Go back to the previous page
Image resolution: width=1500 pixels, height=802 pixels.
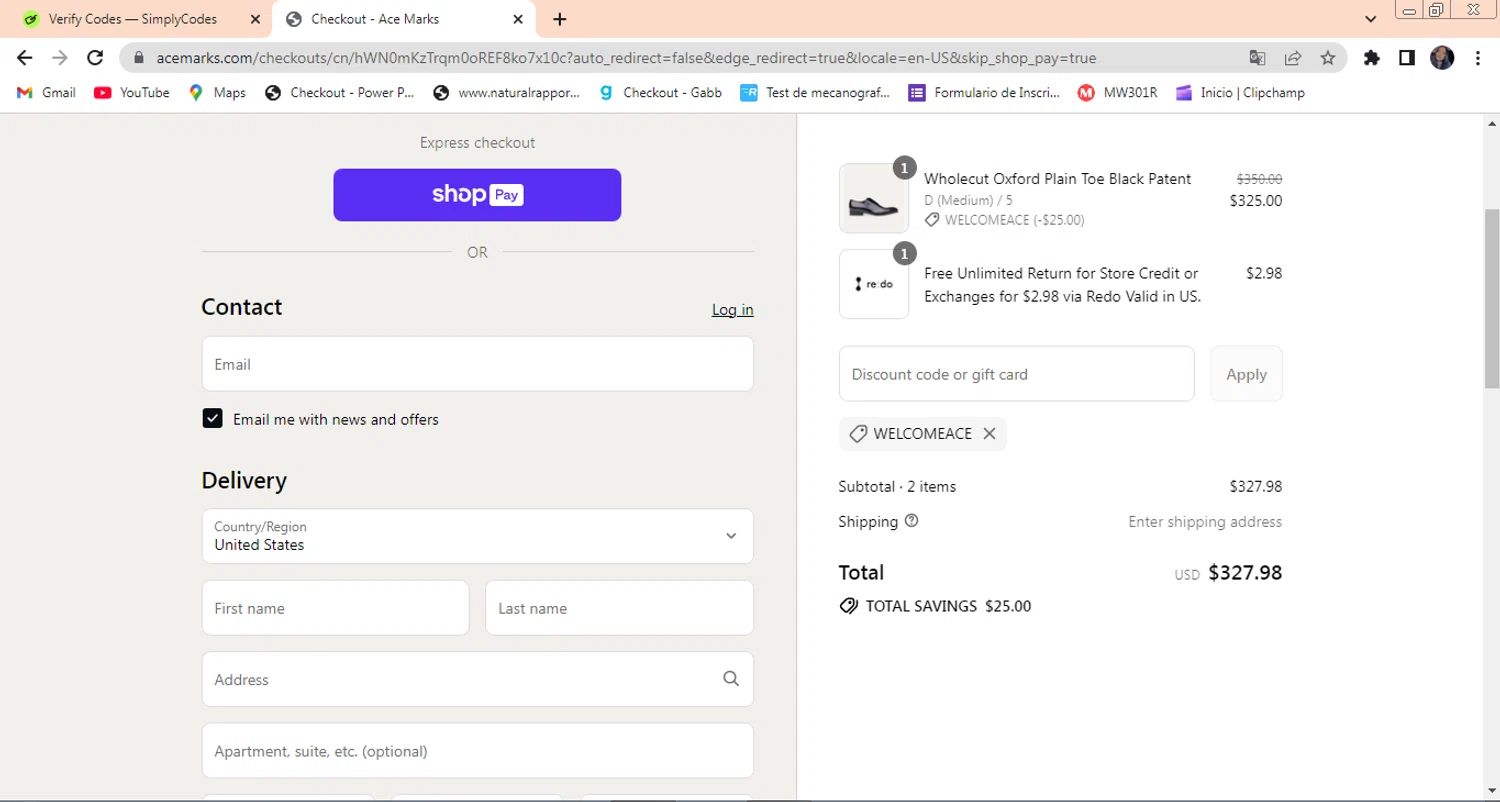[25, 58]
